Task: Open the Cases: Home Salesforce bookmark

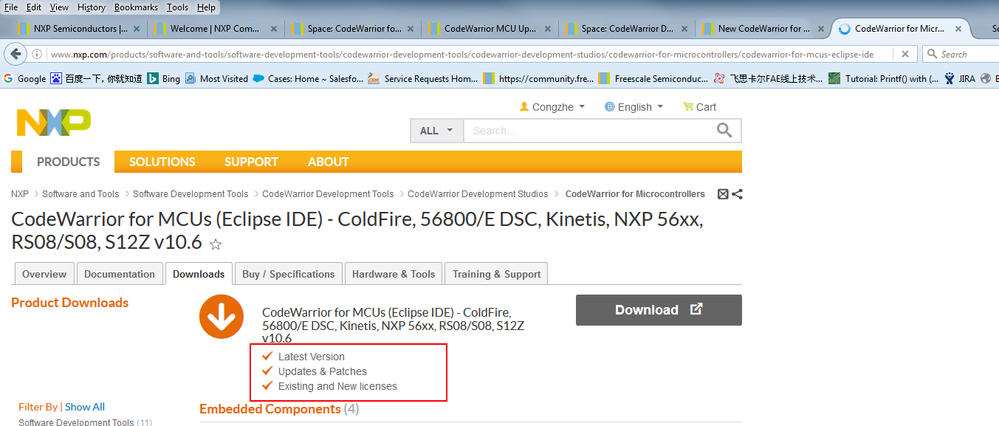Action: click(308, 79)
